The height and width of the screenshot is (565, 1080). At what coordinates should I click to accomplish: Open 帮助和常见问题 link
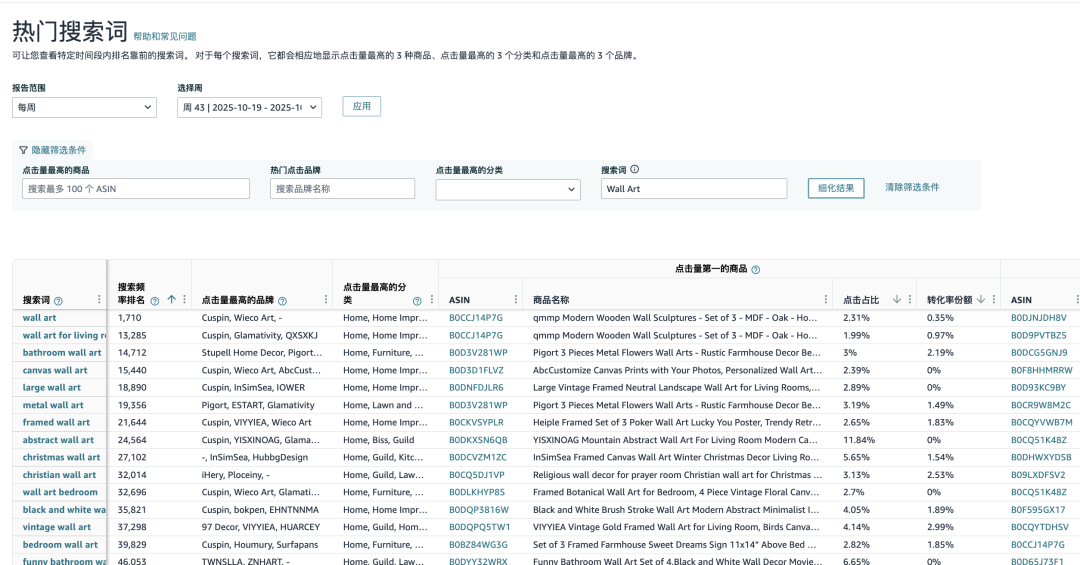pos(165,37)
